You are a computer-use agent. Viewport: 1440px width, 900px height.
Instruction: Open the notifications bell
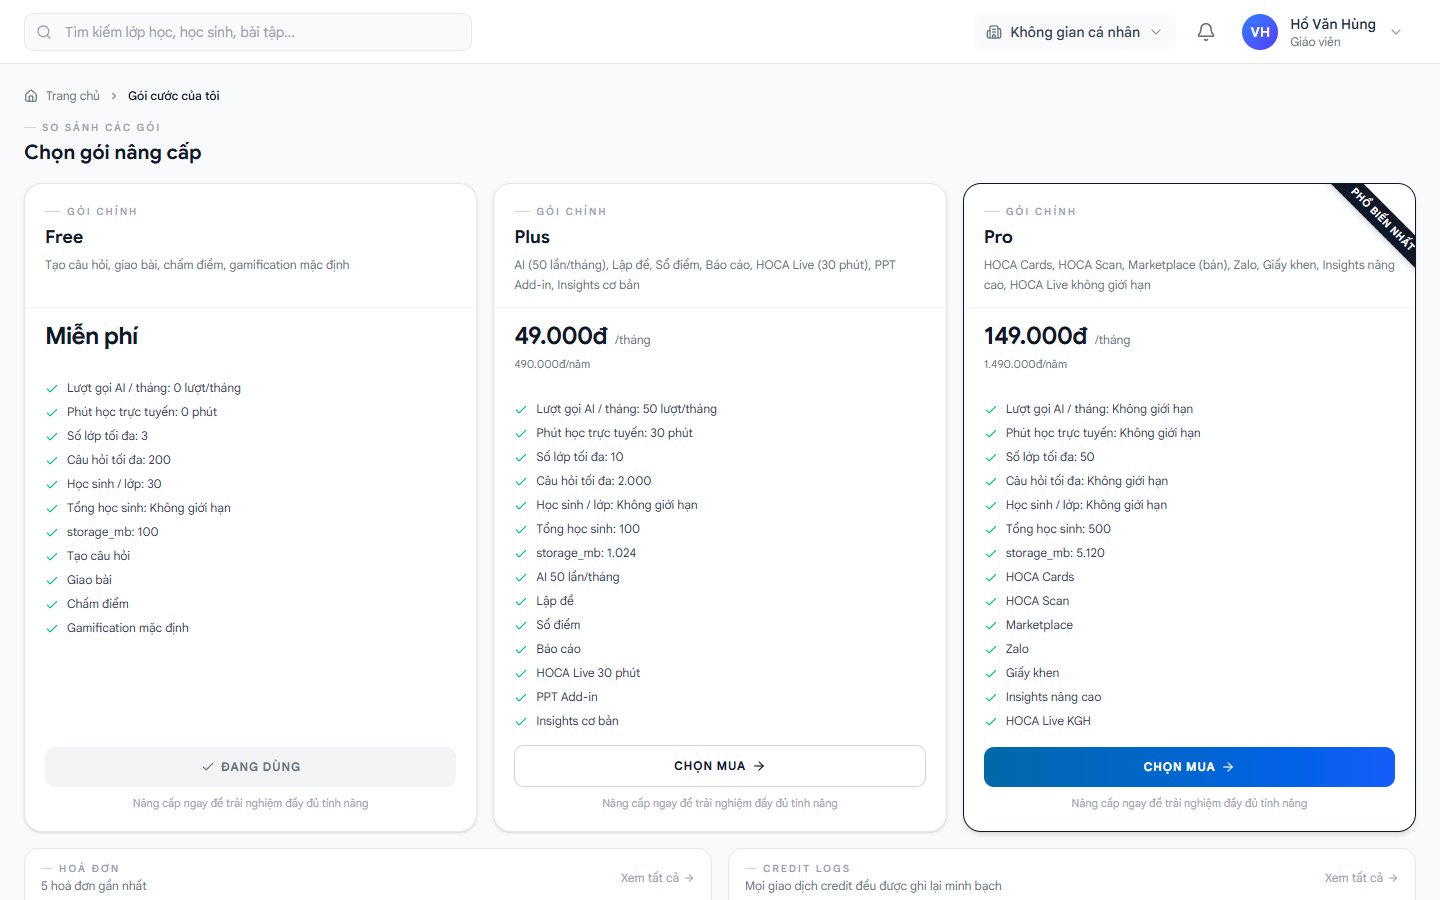click(1206, 32)
